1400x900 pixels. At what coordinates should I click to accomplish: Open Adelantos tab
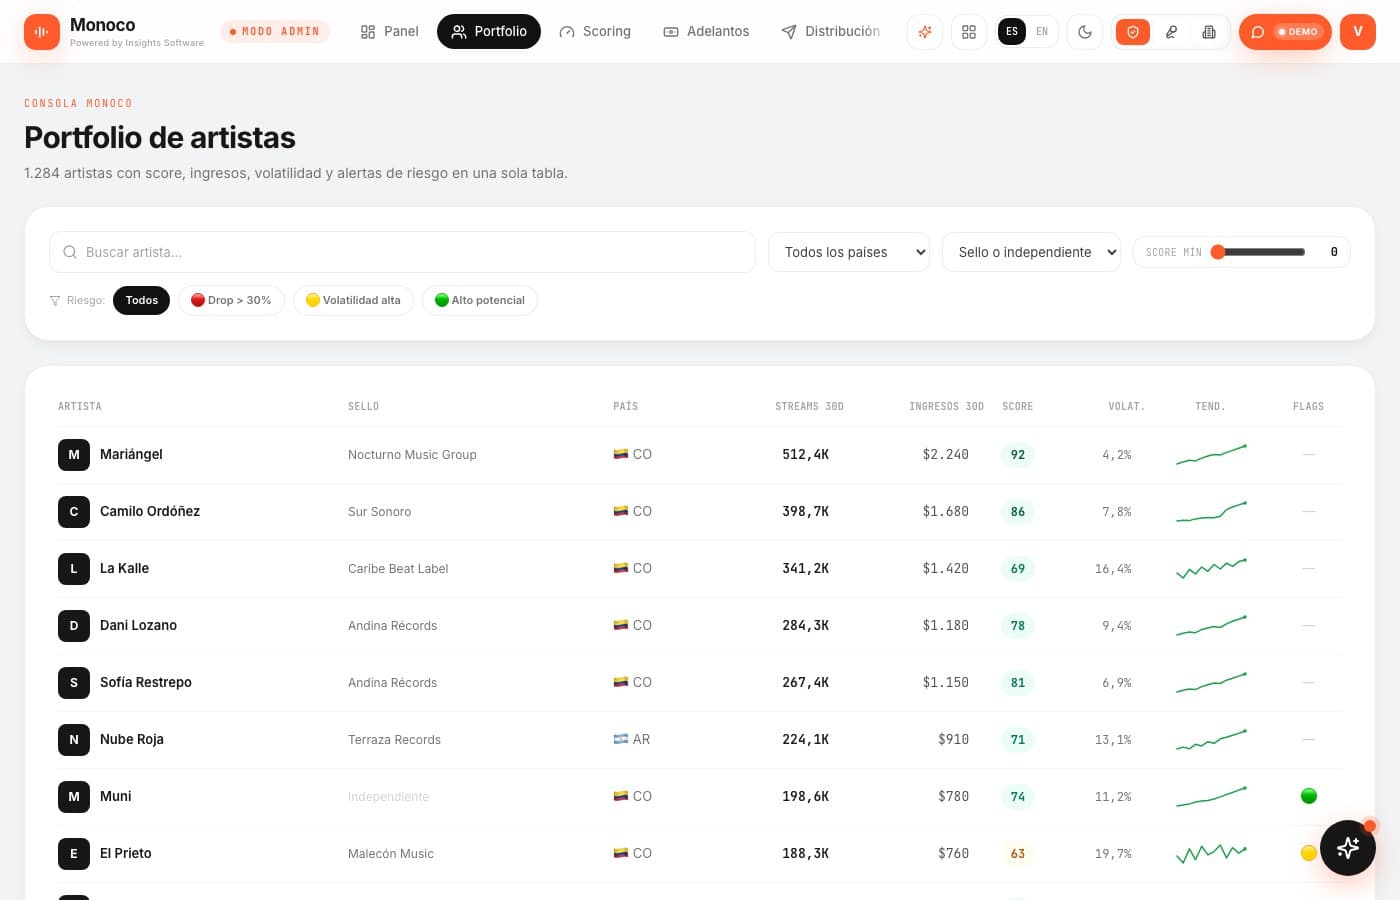(706, 32)
